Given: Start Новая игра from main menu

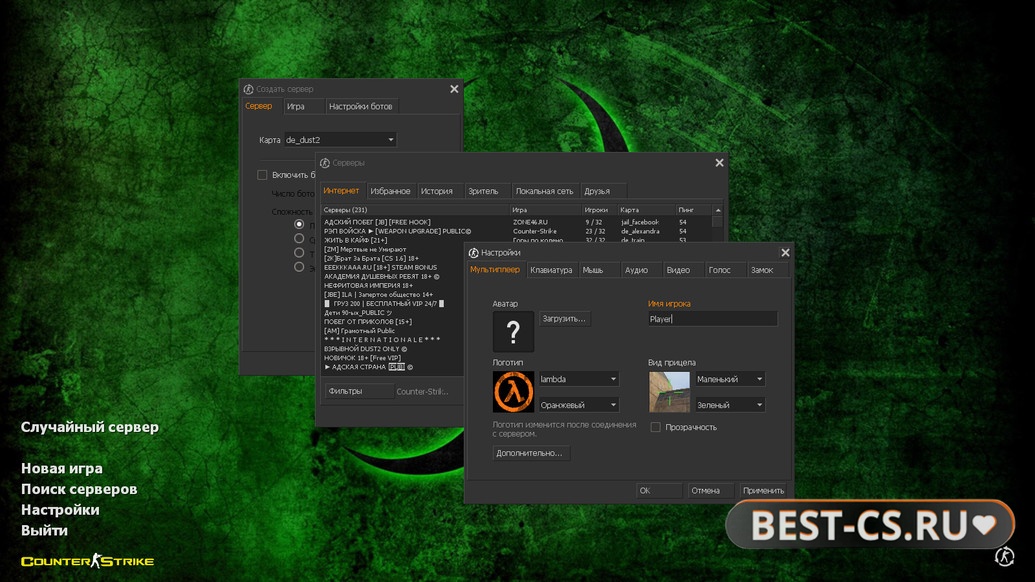Looking at the screenshot, I should tap(61, 468).
